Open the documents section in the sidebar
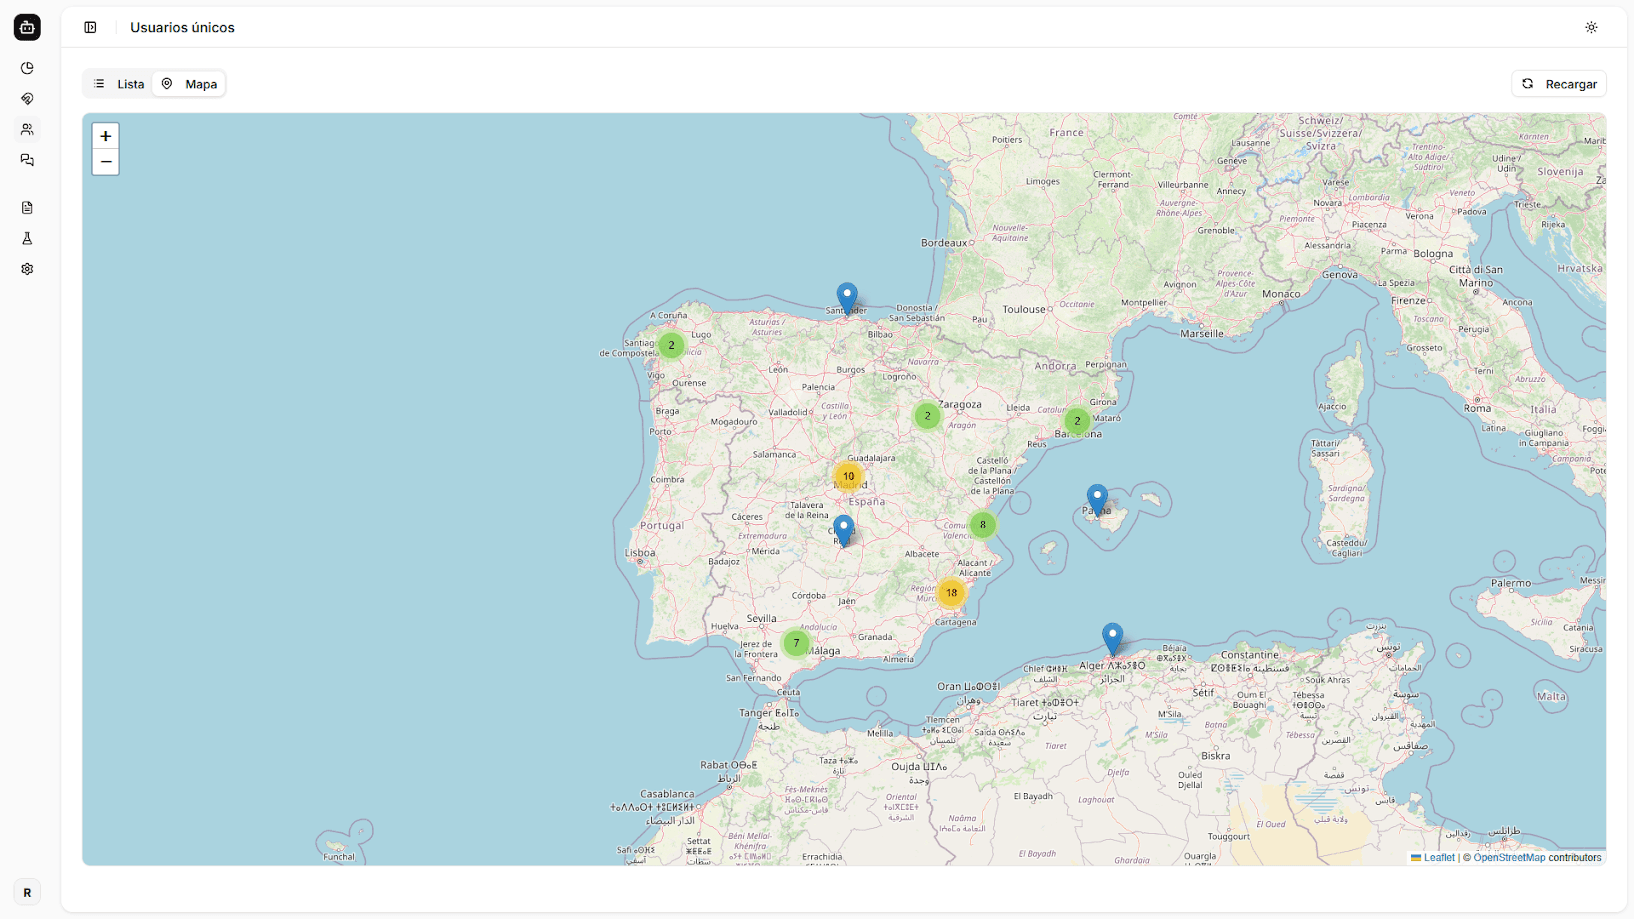Screen dimensions: 1634x919 tap(27, 207)
